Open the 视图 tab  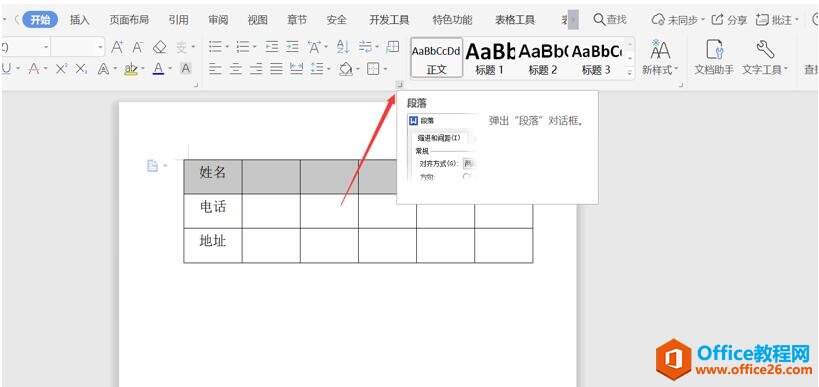[x=258, y=20]
